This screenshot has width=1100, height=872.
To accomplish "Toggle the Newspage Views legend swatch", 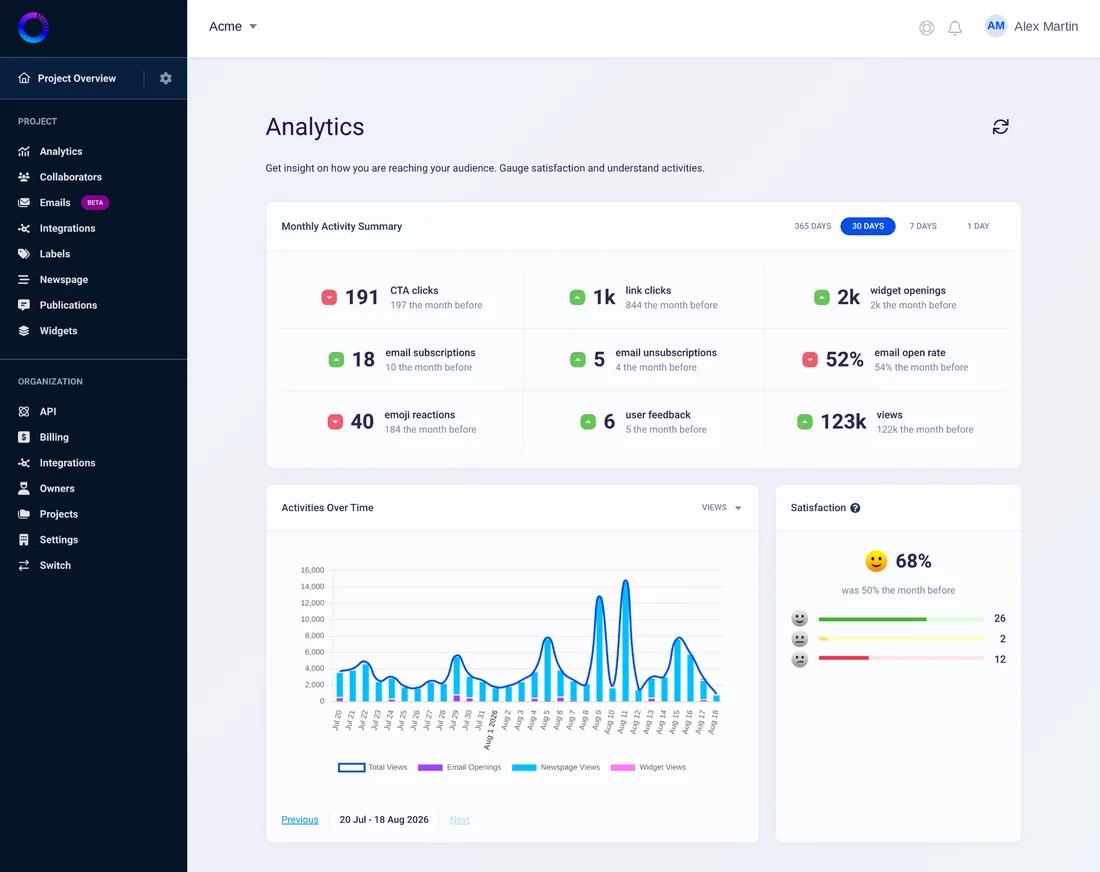I will click(524, 767).
